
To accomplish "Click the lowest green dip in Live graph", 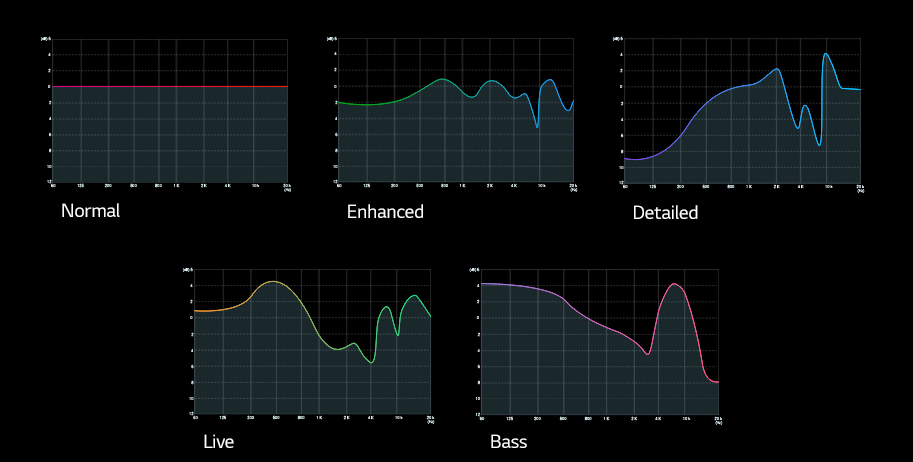I will click(372, 362).
